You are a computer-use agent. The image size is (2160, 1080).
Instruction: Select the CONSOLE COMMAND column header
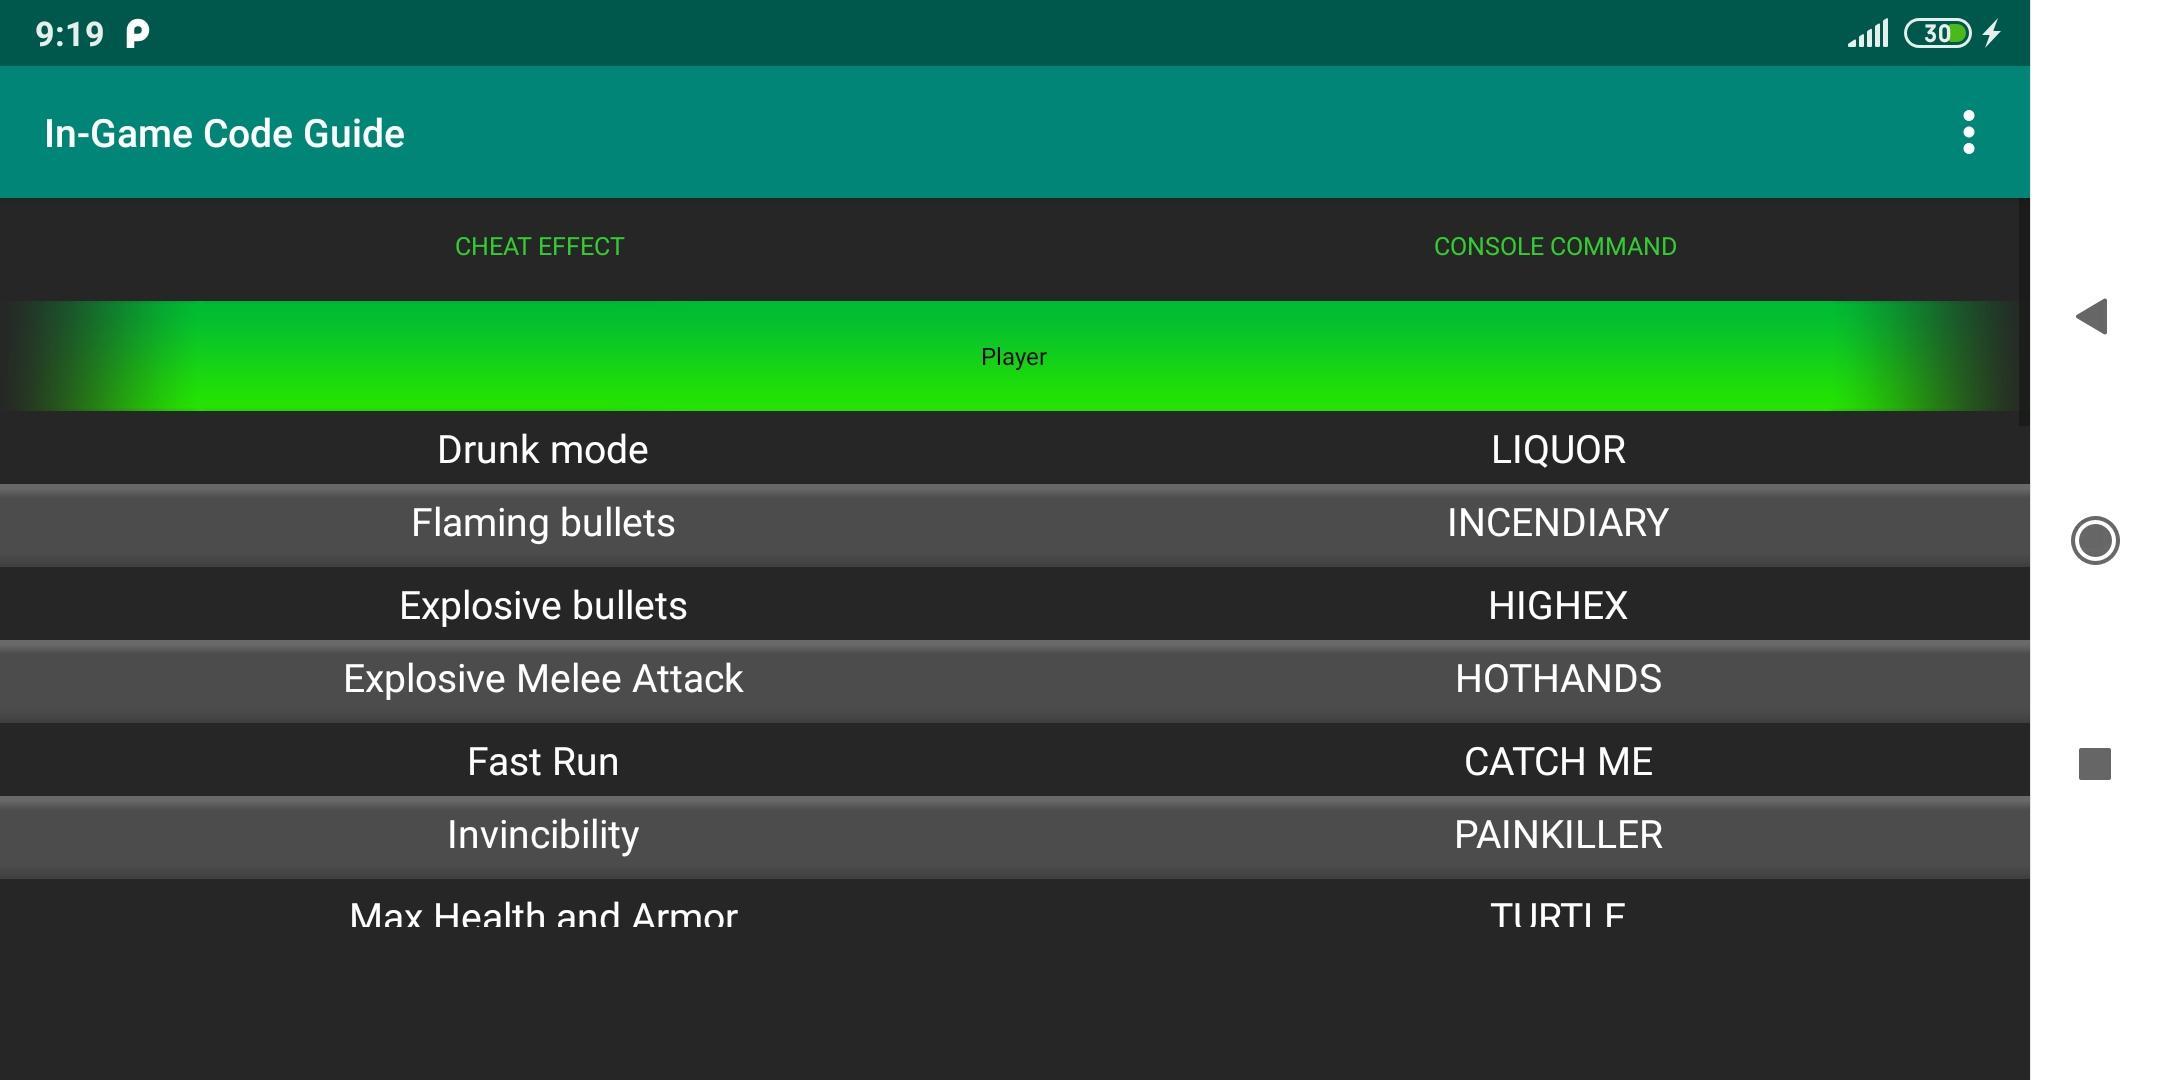pyautogui.click(x=1554, y=245)
